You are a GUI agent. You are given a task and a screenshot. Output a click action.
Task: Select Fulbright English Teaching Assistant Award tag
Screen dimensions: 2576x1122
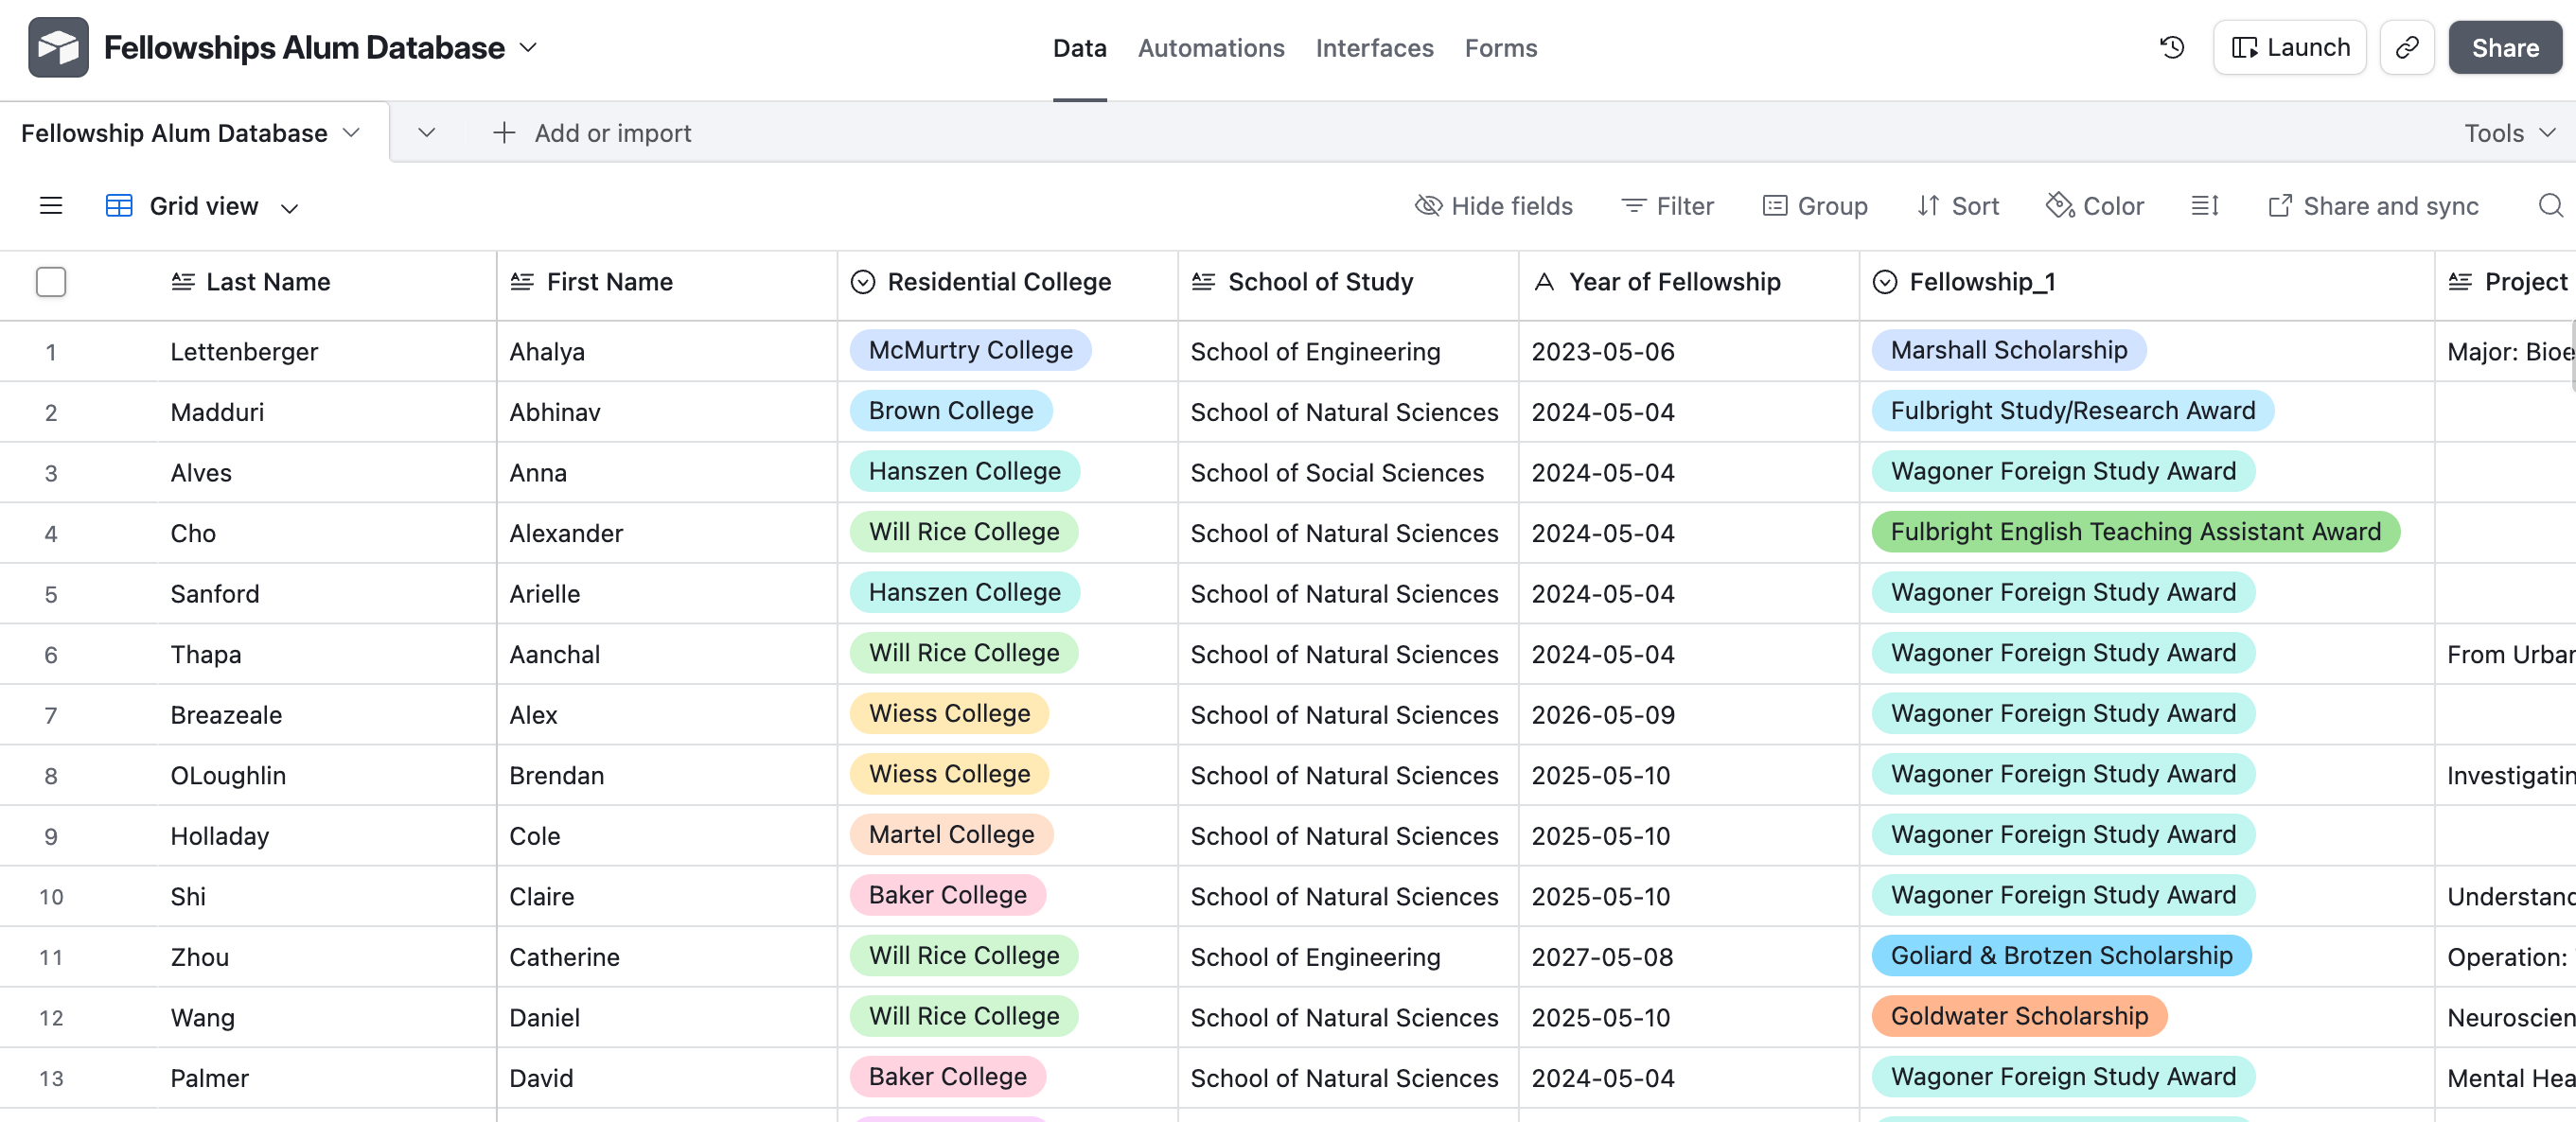[2136, 531]
